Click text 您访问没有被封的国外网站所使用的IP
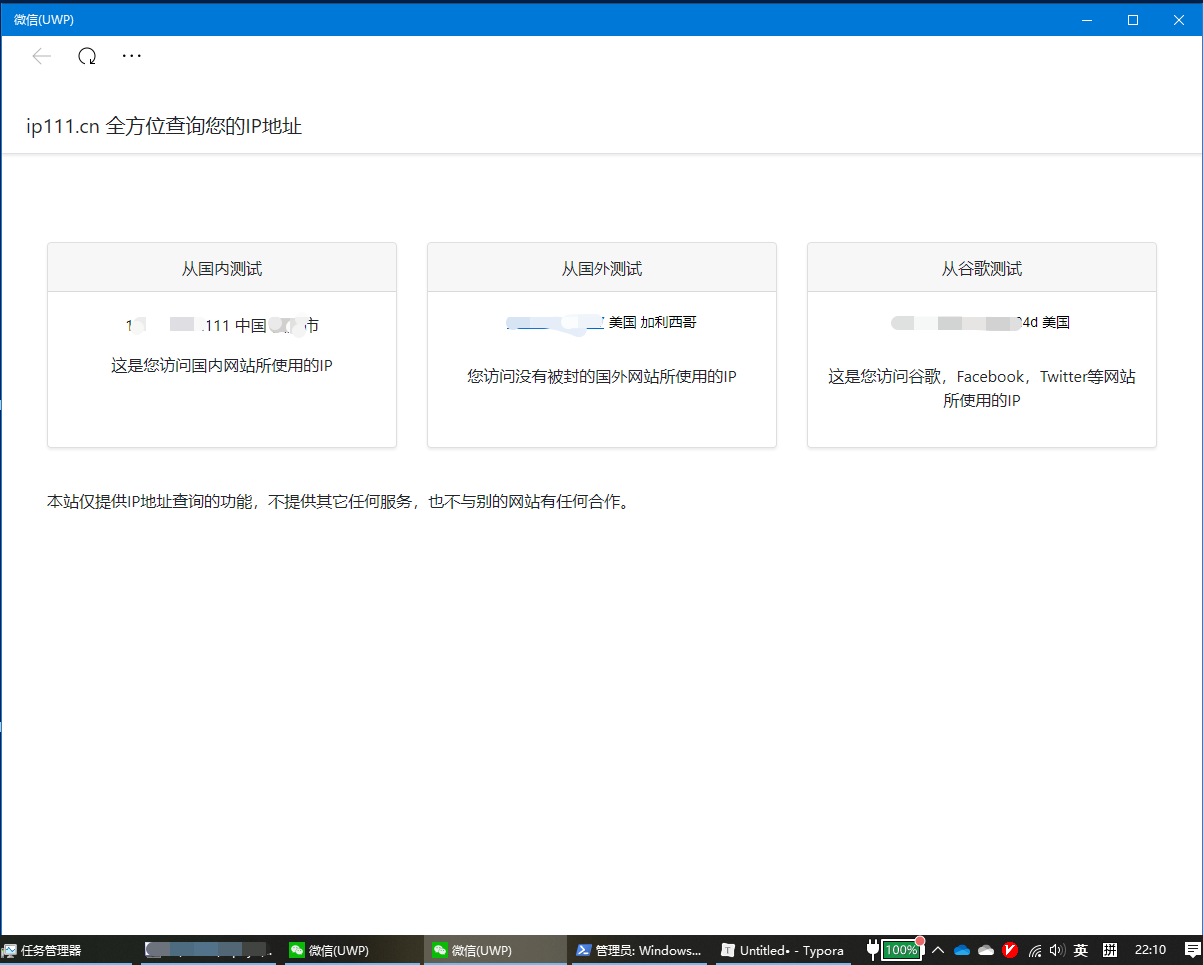Viewport: 1203px width, 965px height. (602, 377)
